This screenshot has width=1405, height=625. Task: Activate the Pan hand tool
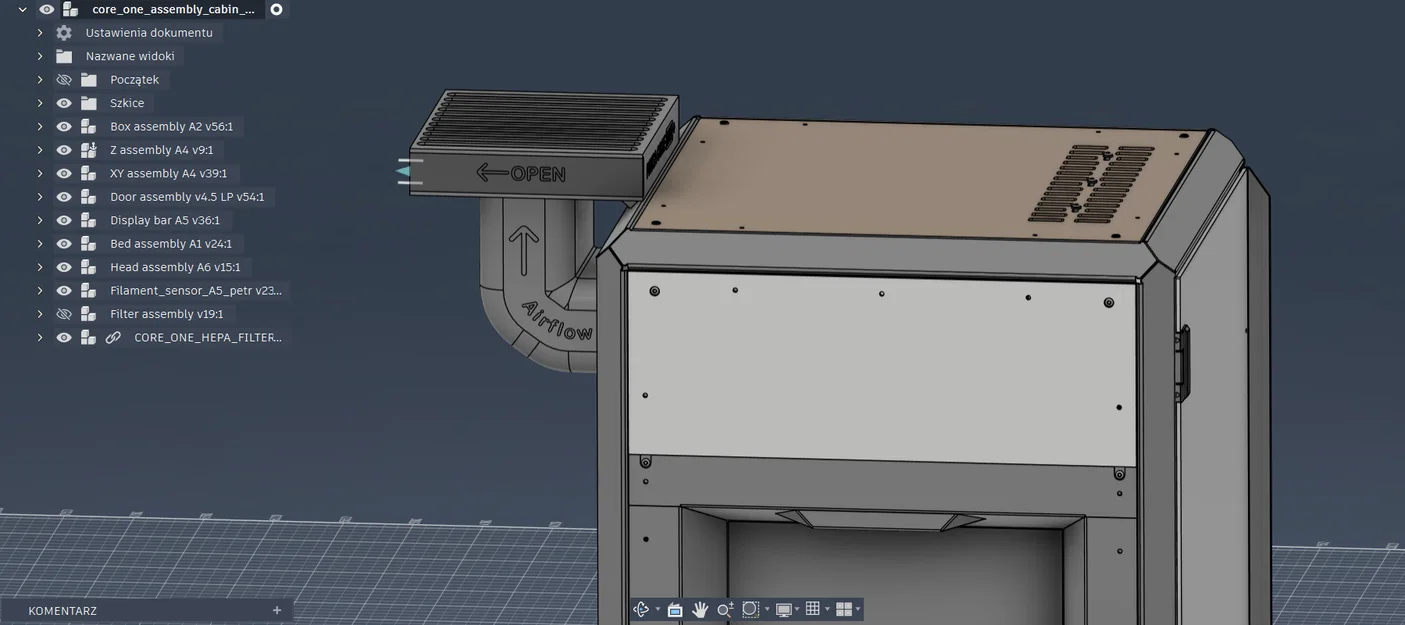(x=700, y=609)
